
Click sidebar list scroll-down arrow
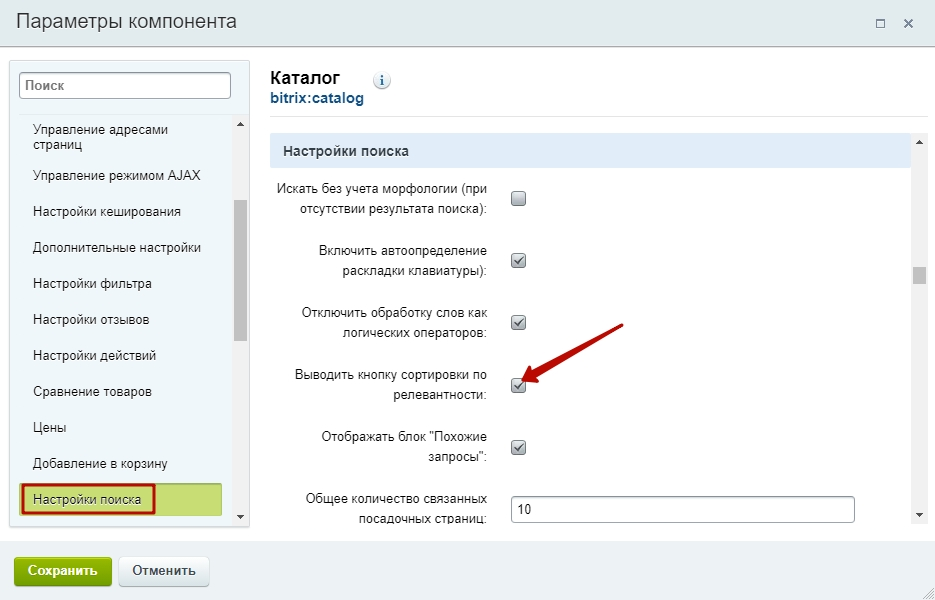[x=240, y=517]
